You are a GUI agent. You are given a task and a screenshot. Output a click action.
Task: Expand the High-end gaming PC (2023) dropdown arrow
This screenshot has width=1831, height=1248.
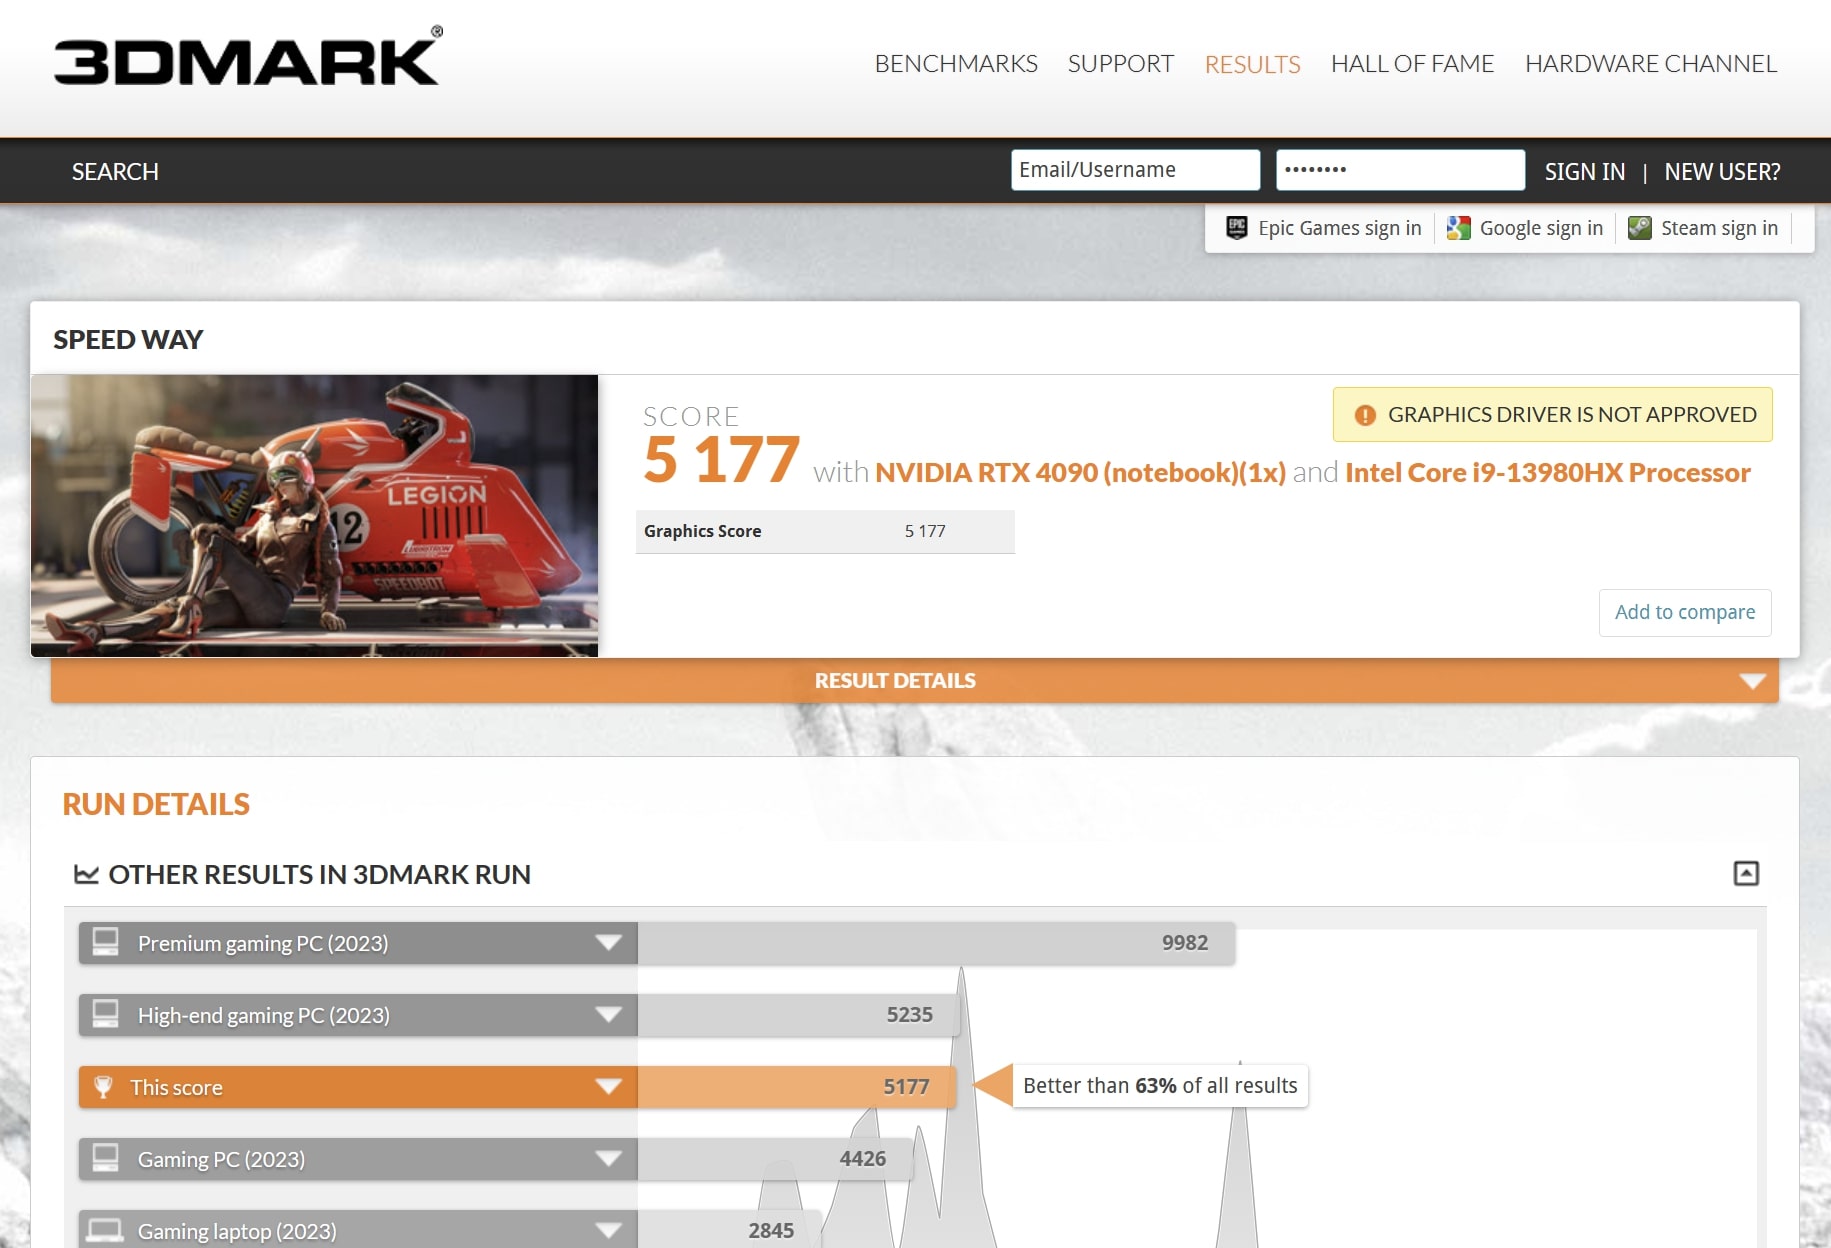tap(608, 1014)
